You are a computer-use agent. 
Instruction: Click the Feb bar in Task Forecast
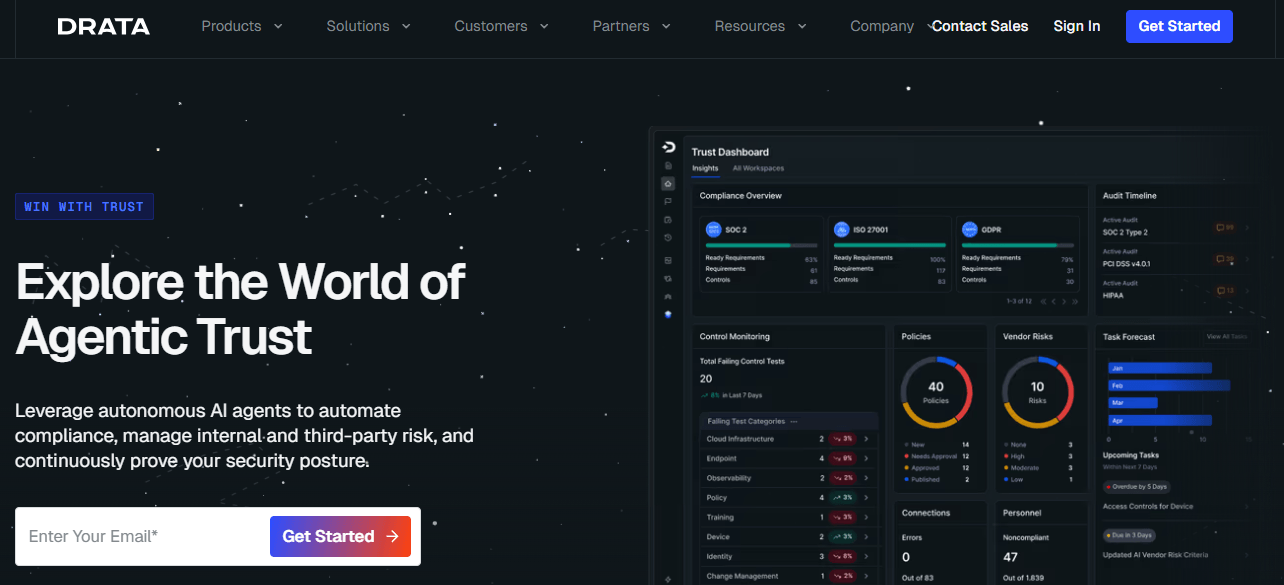coord(1169,385)
